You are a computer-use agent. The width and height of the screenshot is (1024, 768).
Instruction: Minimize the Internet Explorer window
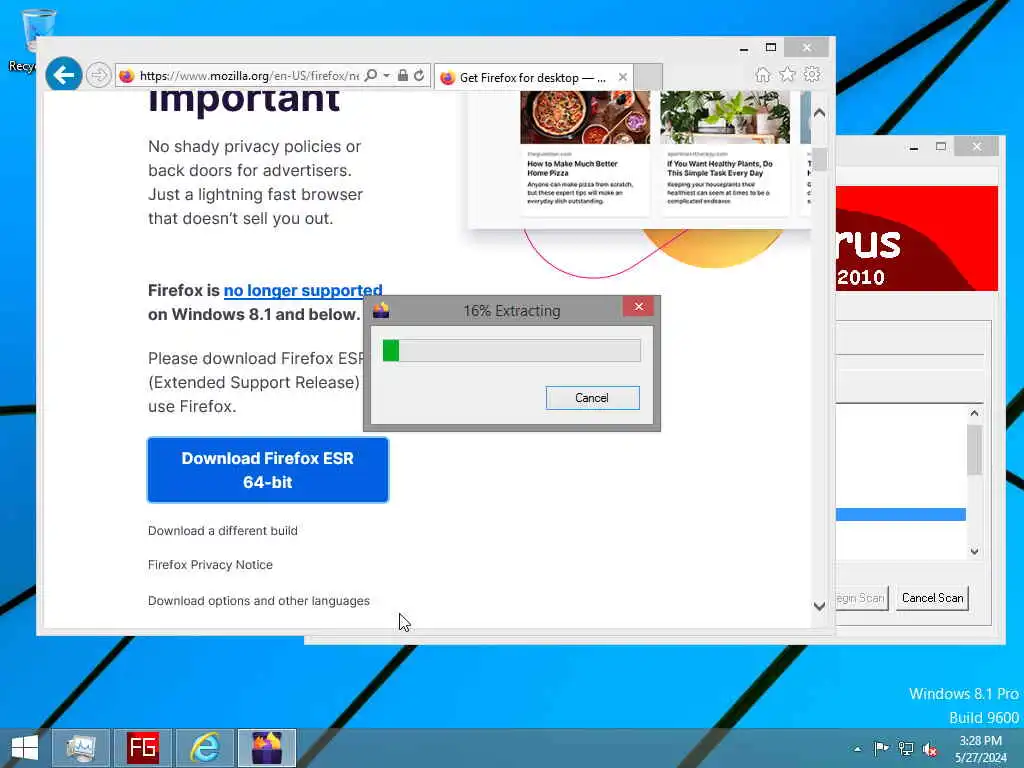click(744, 48)
